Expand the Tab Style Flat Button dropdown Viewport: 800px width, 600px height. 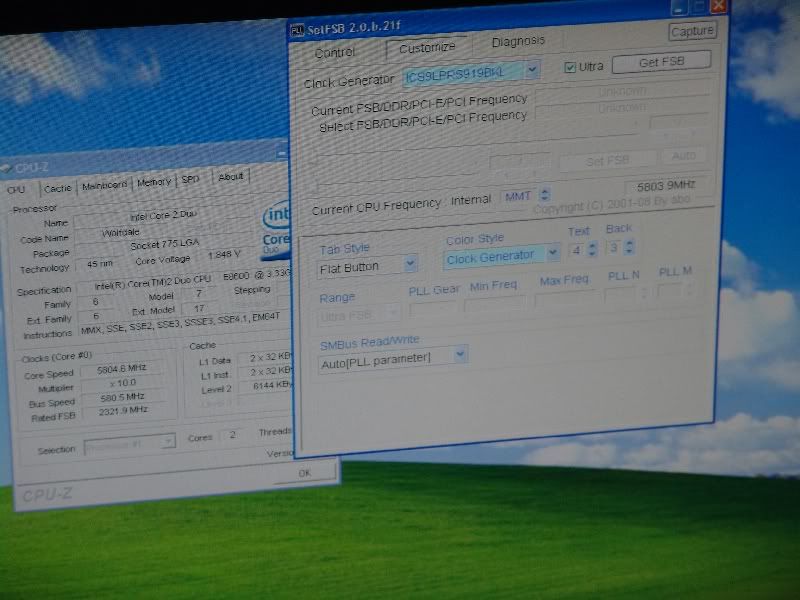409,266
